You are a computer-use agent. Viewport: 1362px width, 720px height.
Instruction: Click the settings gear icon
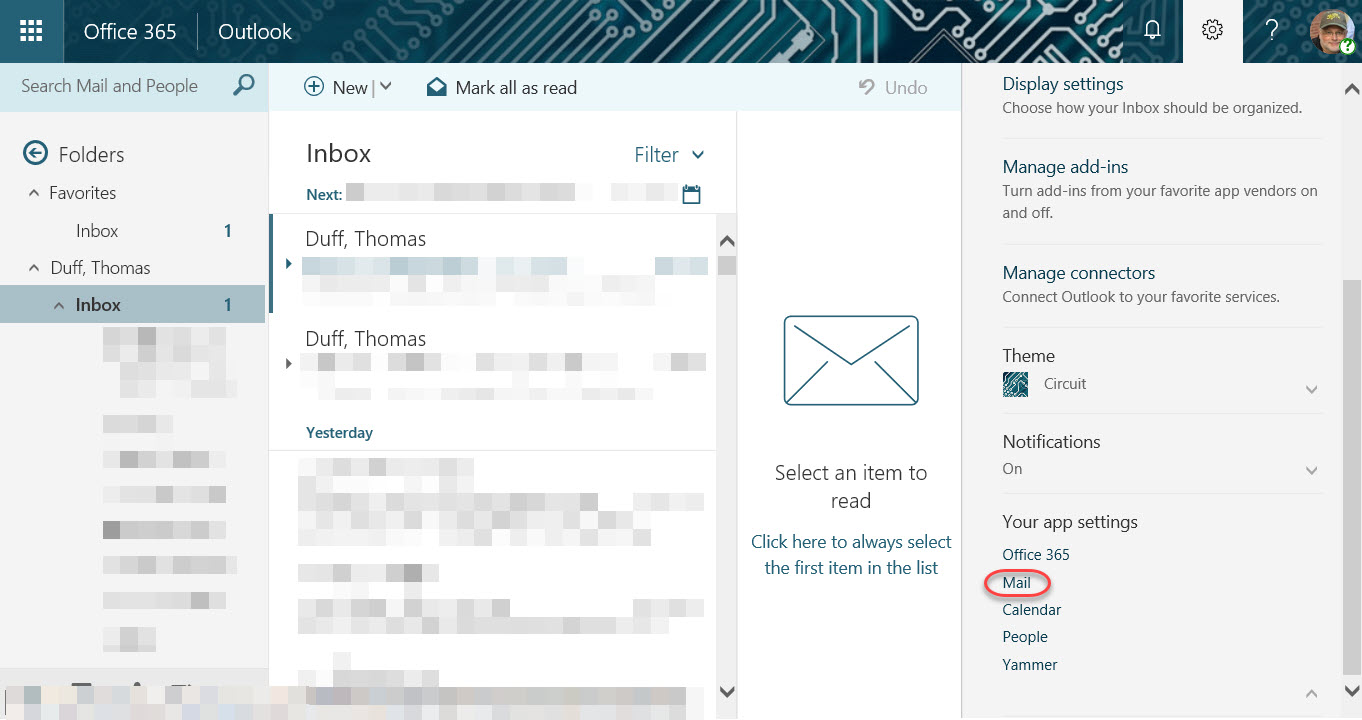coord(1212,31)
